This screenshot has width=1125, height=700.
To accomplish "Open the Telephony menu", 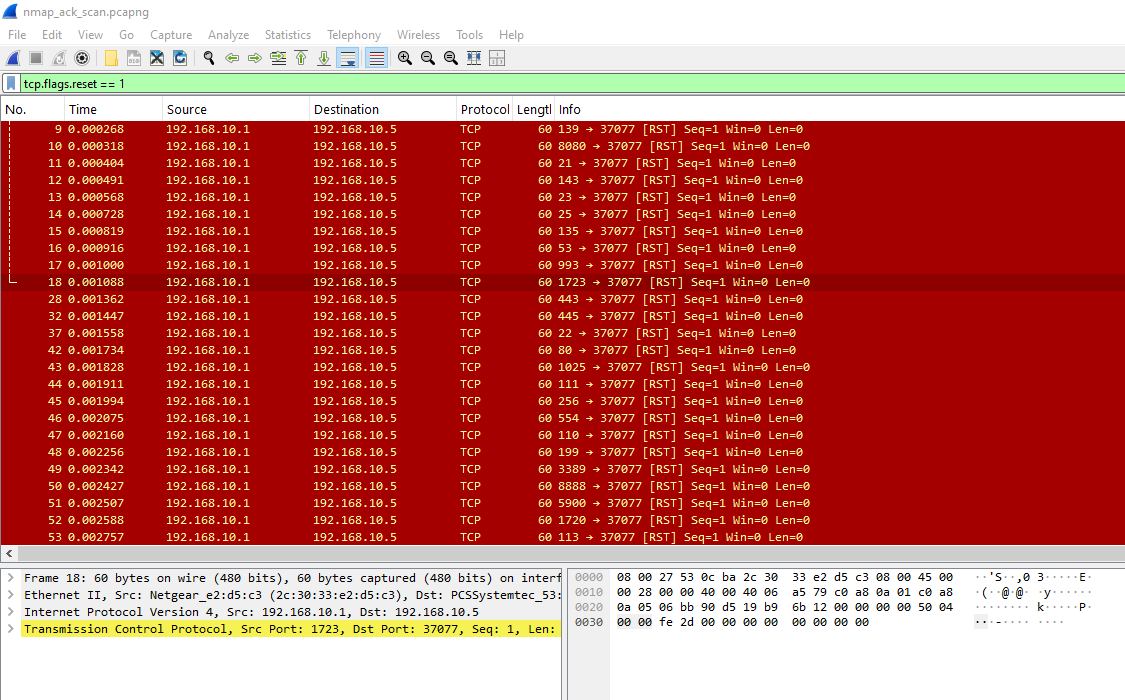I will [353, 34].
